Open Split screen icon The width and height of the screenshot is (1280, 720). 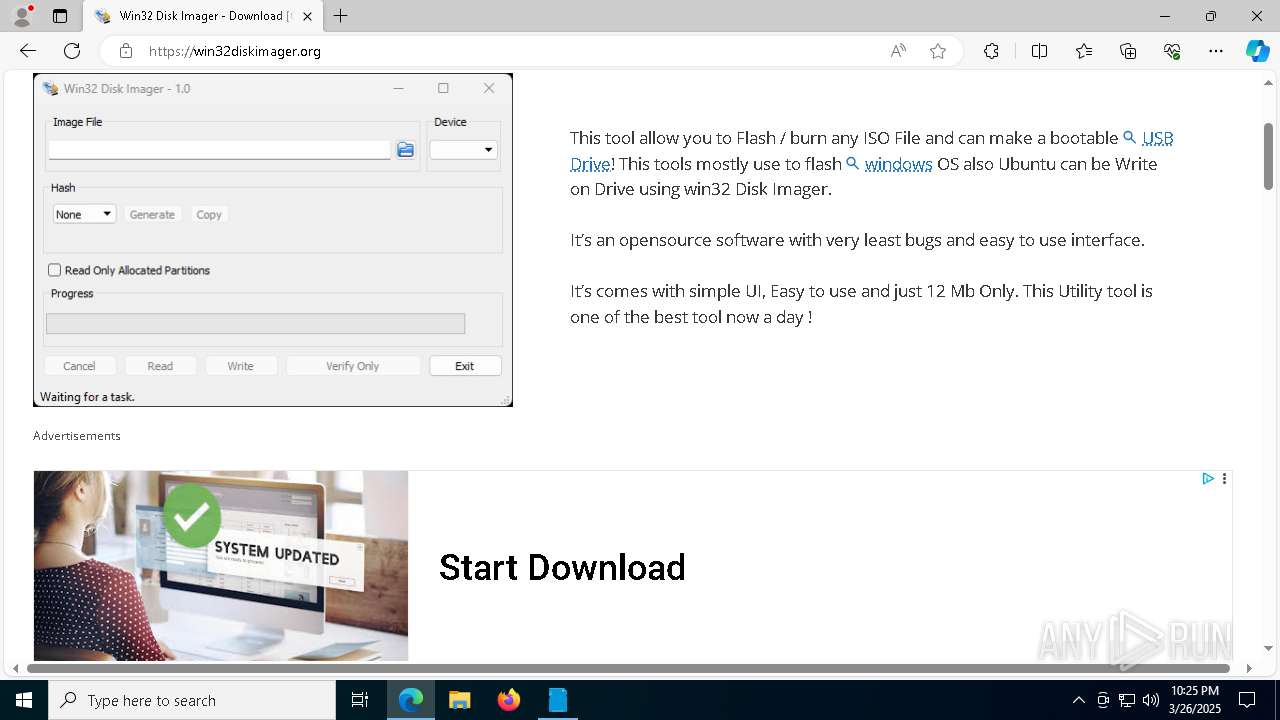pyautogui.click(x=1039, y=51)
